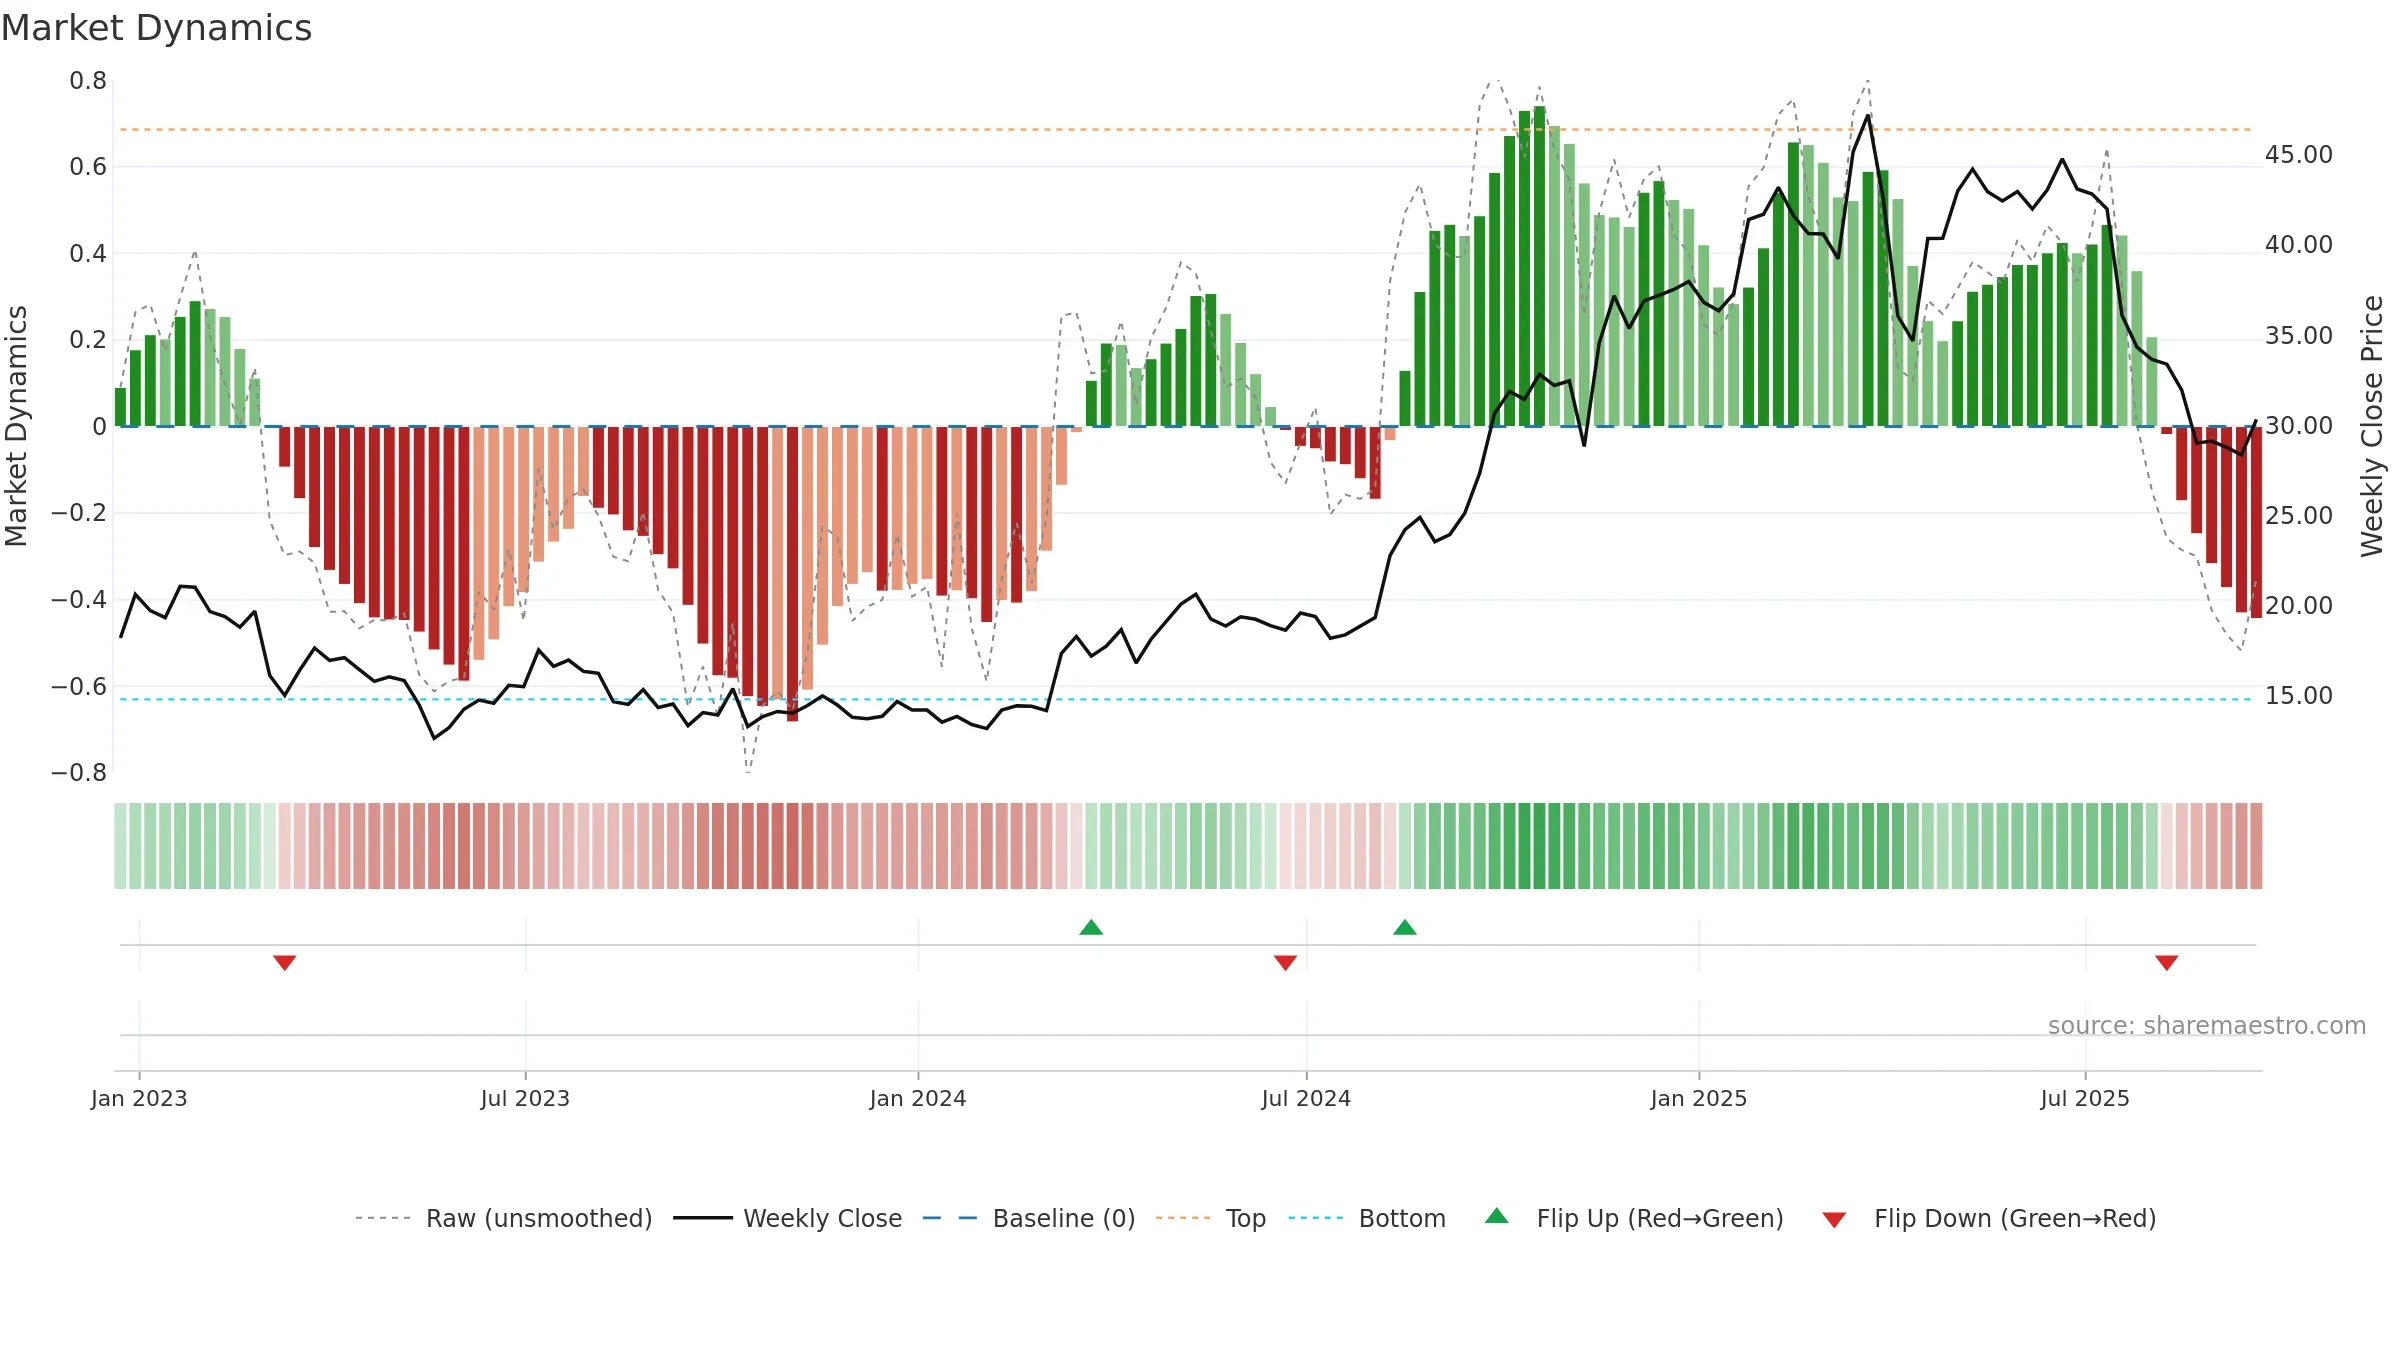Click the 0.2 left axis label
The height and width of the screenshot is (1350, 2400).
88,340
